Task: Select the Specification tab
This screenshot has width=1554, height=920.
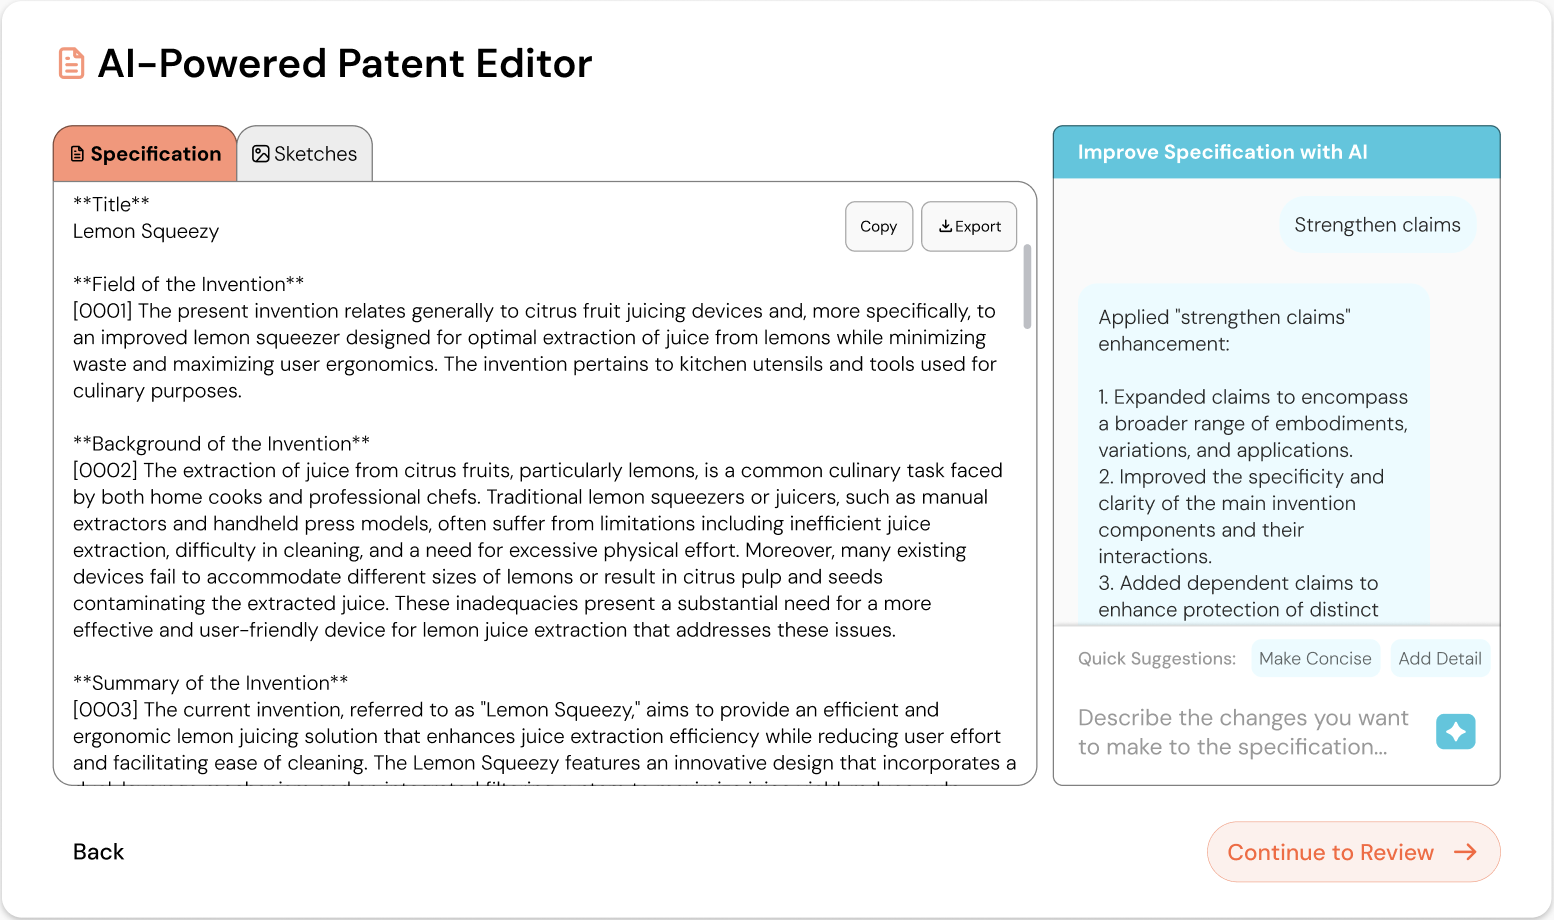Action: pyautogui.click(x=145, y=153)
